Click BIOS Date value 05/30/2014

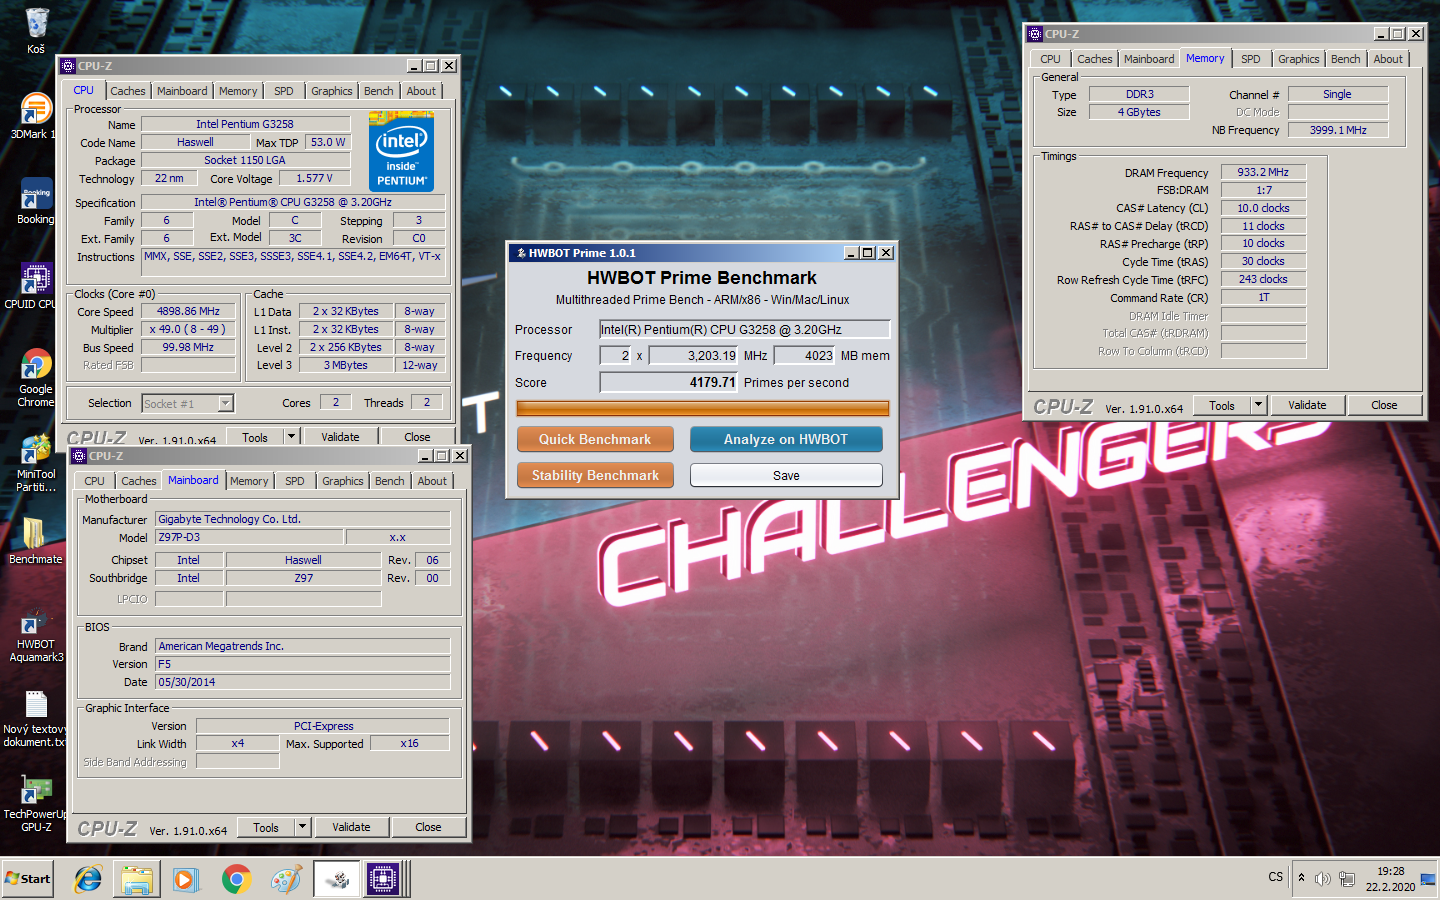click(x=302, y=682)
